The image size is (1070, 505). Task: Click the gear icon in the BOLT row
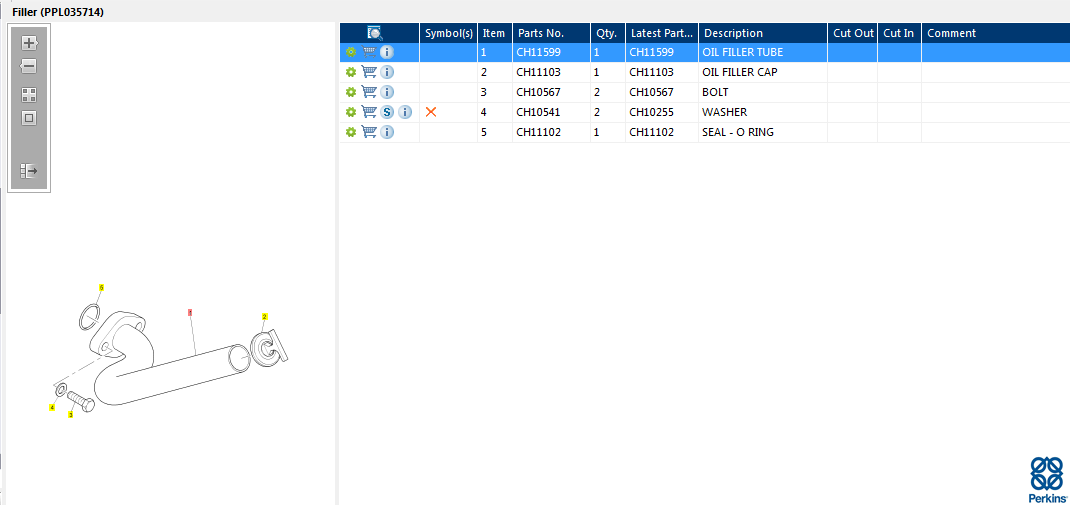pyautogui.click(x=351, y=92)
